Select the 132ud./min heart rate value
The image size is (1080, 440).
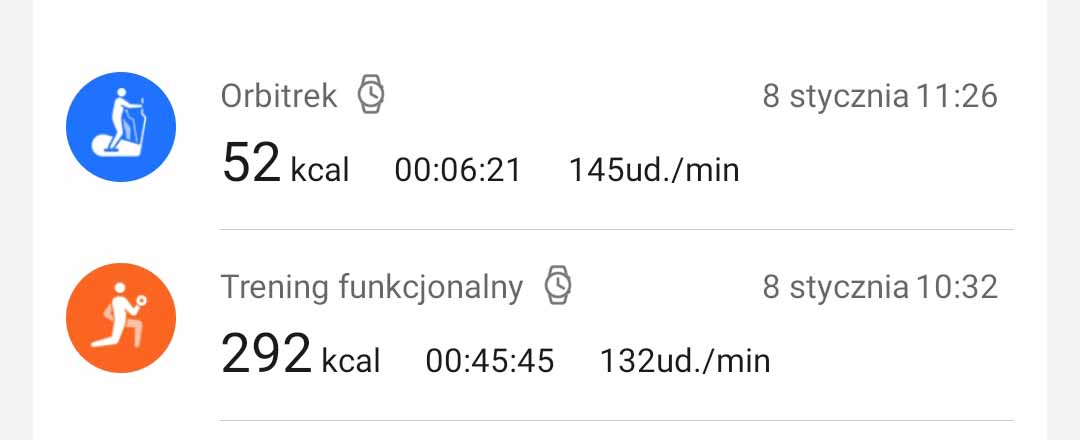(685, 361)
